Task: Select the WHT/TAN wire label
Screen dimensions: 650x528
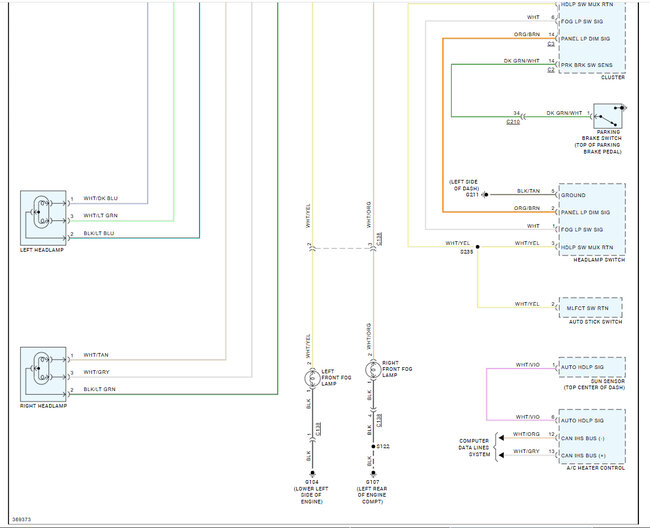Action: (x=96, y=355)
